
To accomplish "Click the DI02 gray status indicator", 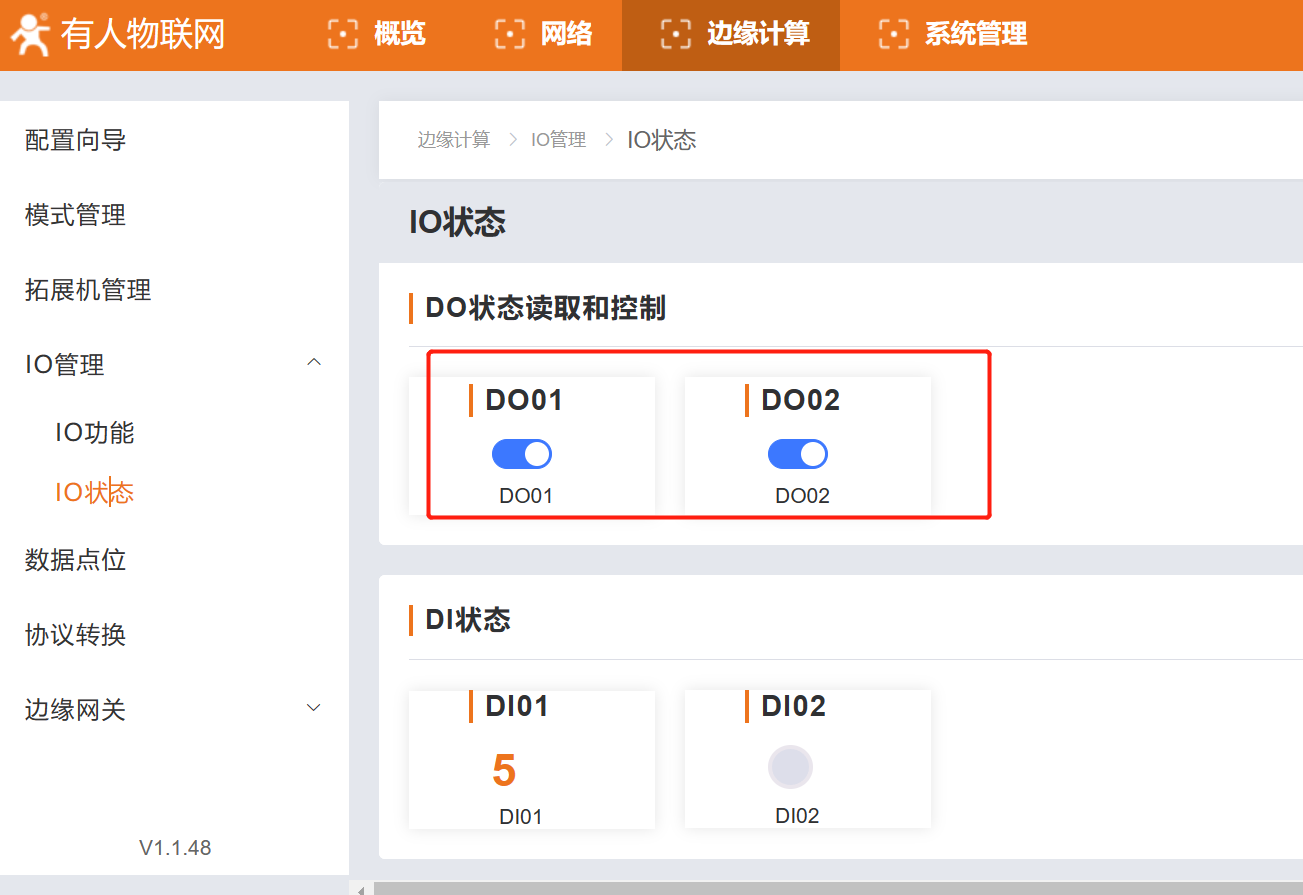I will click(x=790, y=767).
